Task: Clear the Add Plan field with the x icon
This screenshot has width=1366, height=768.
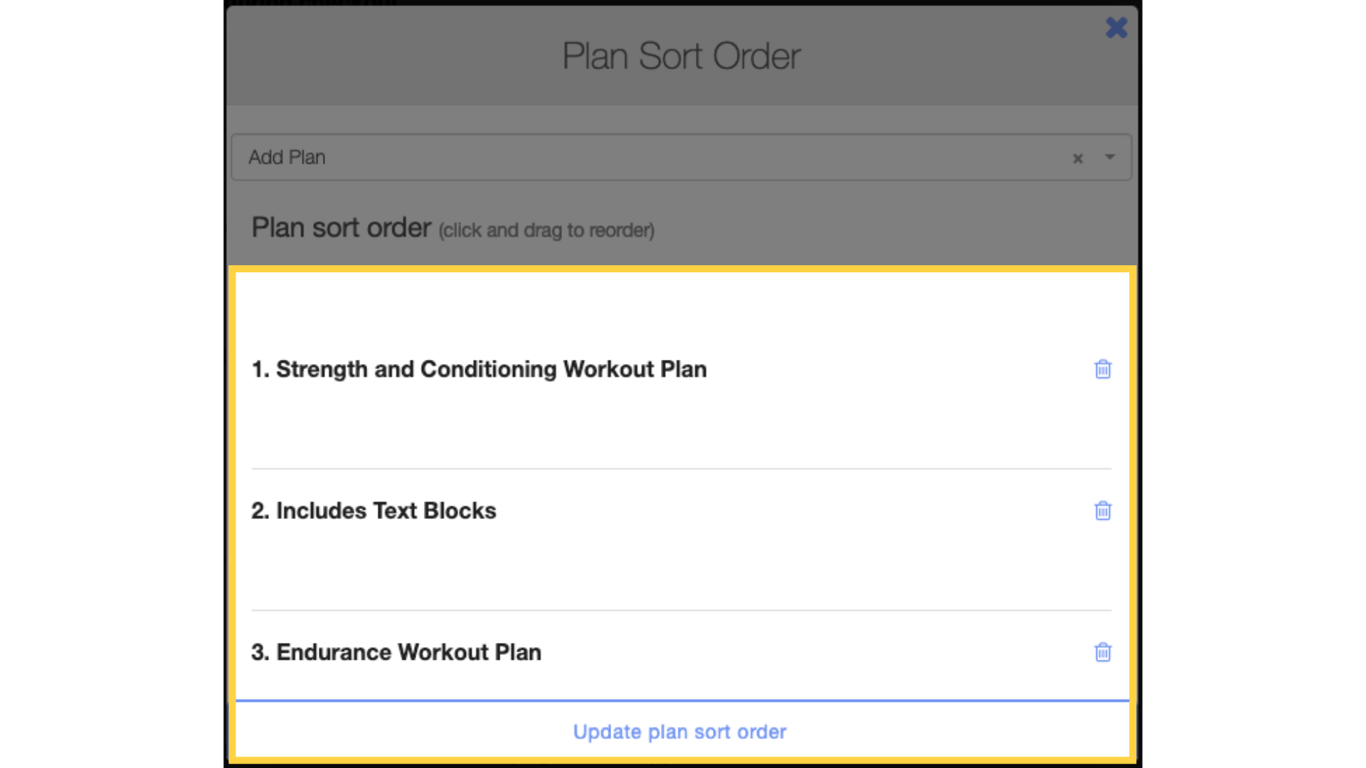Action: point(1077,158)
